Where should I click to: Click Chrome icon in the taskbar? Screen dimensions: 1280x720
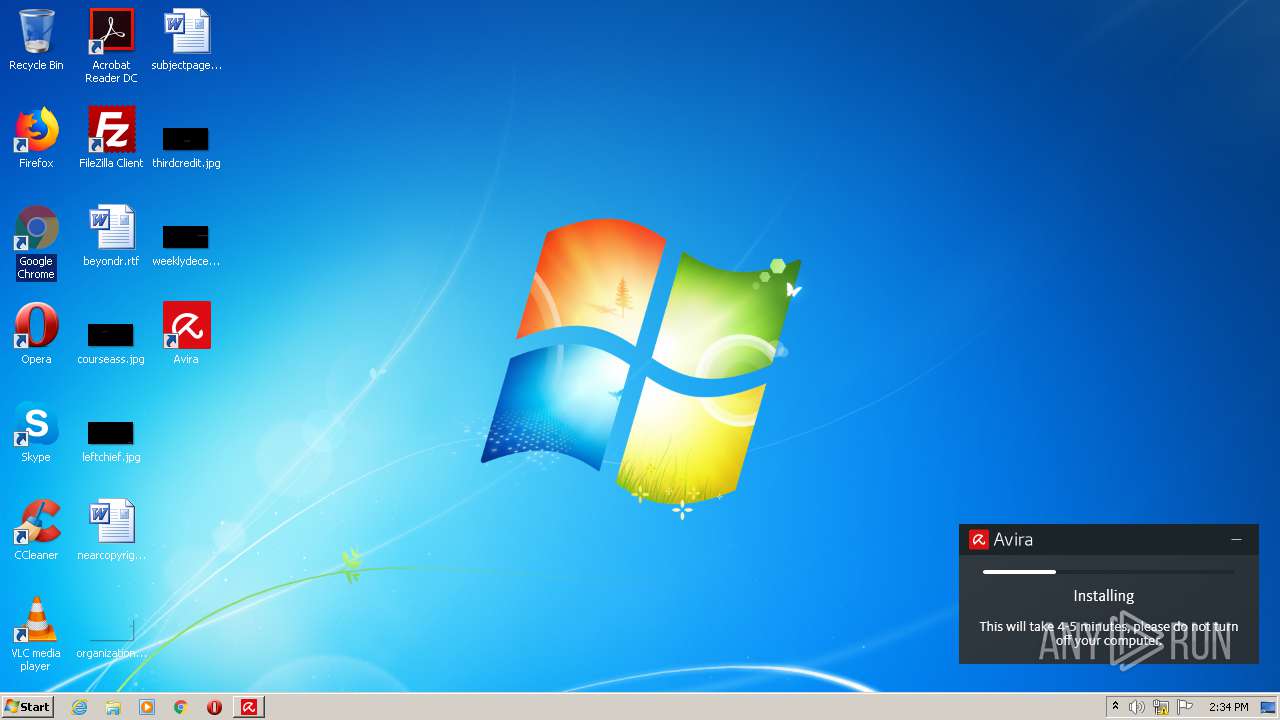181,707
